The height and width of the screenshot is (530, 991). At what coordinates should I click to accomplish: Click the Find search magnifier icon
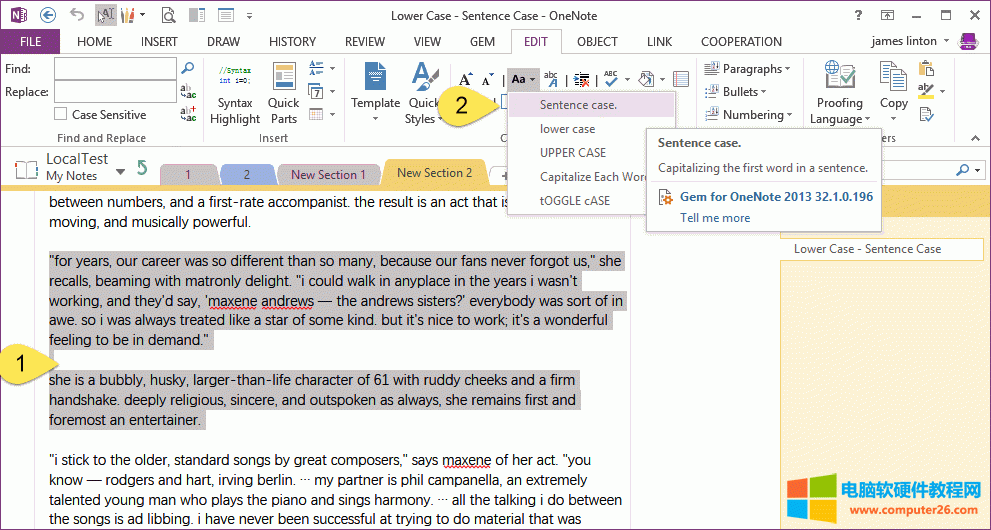(187, 67)
